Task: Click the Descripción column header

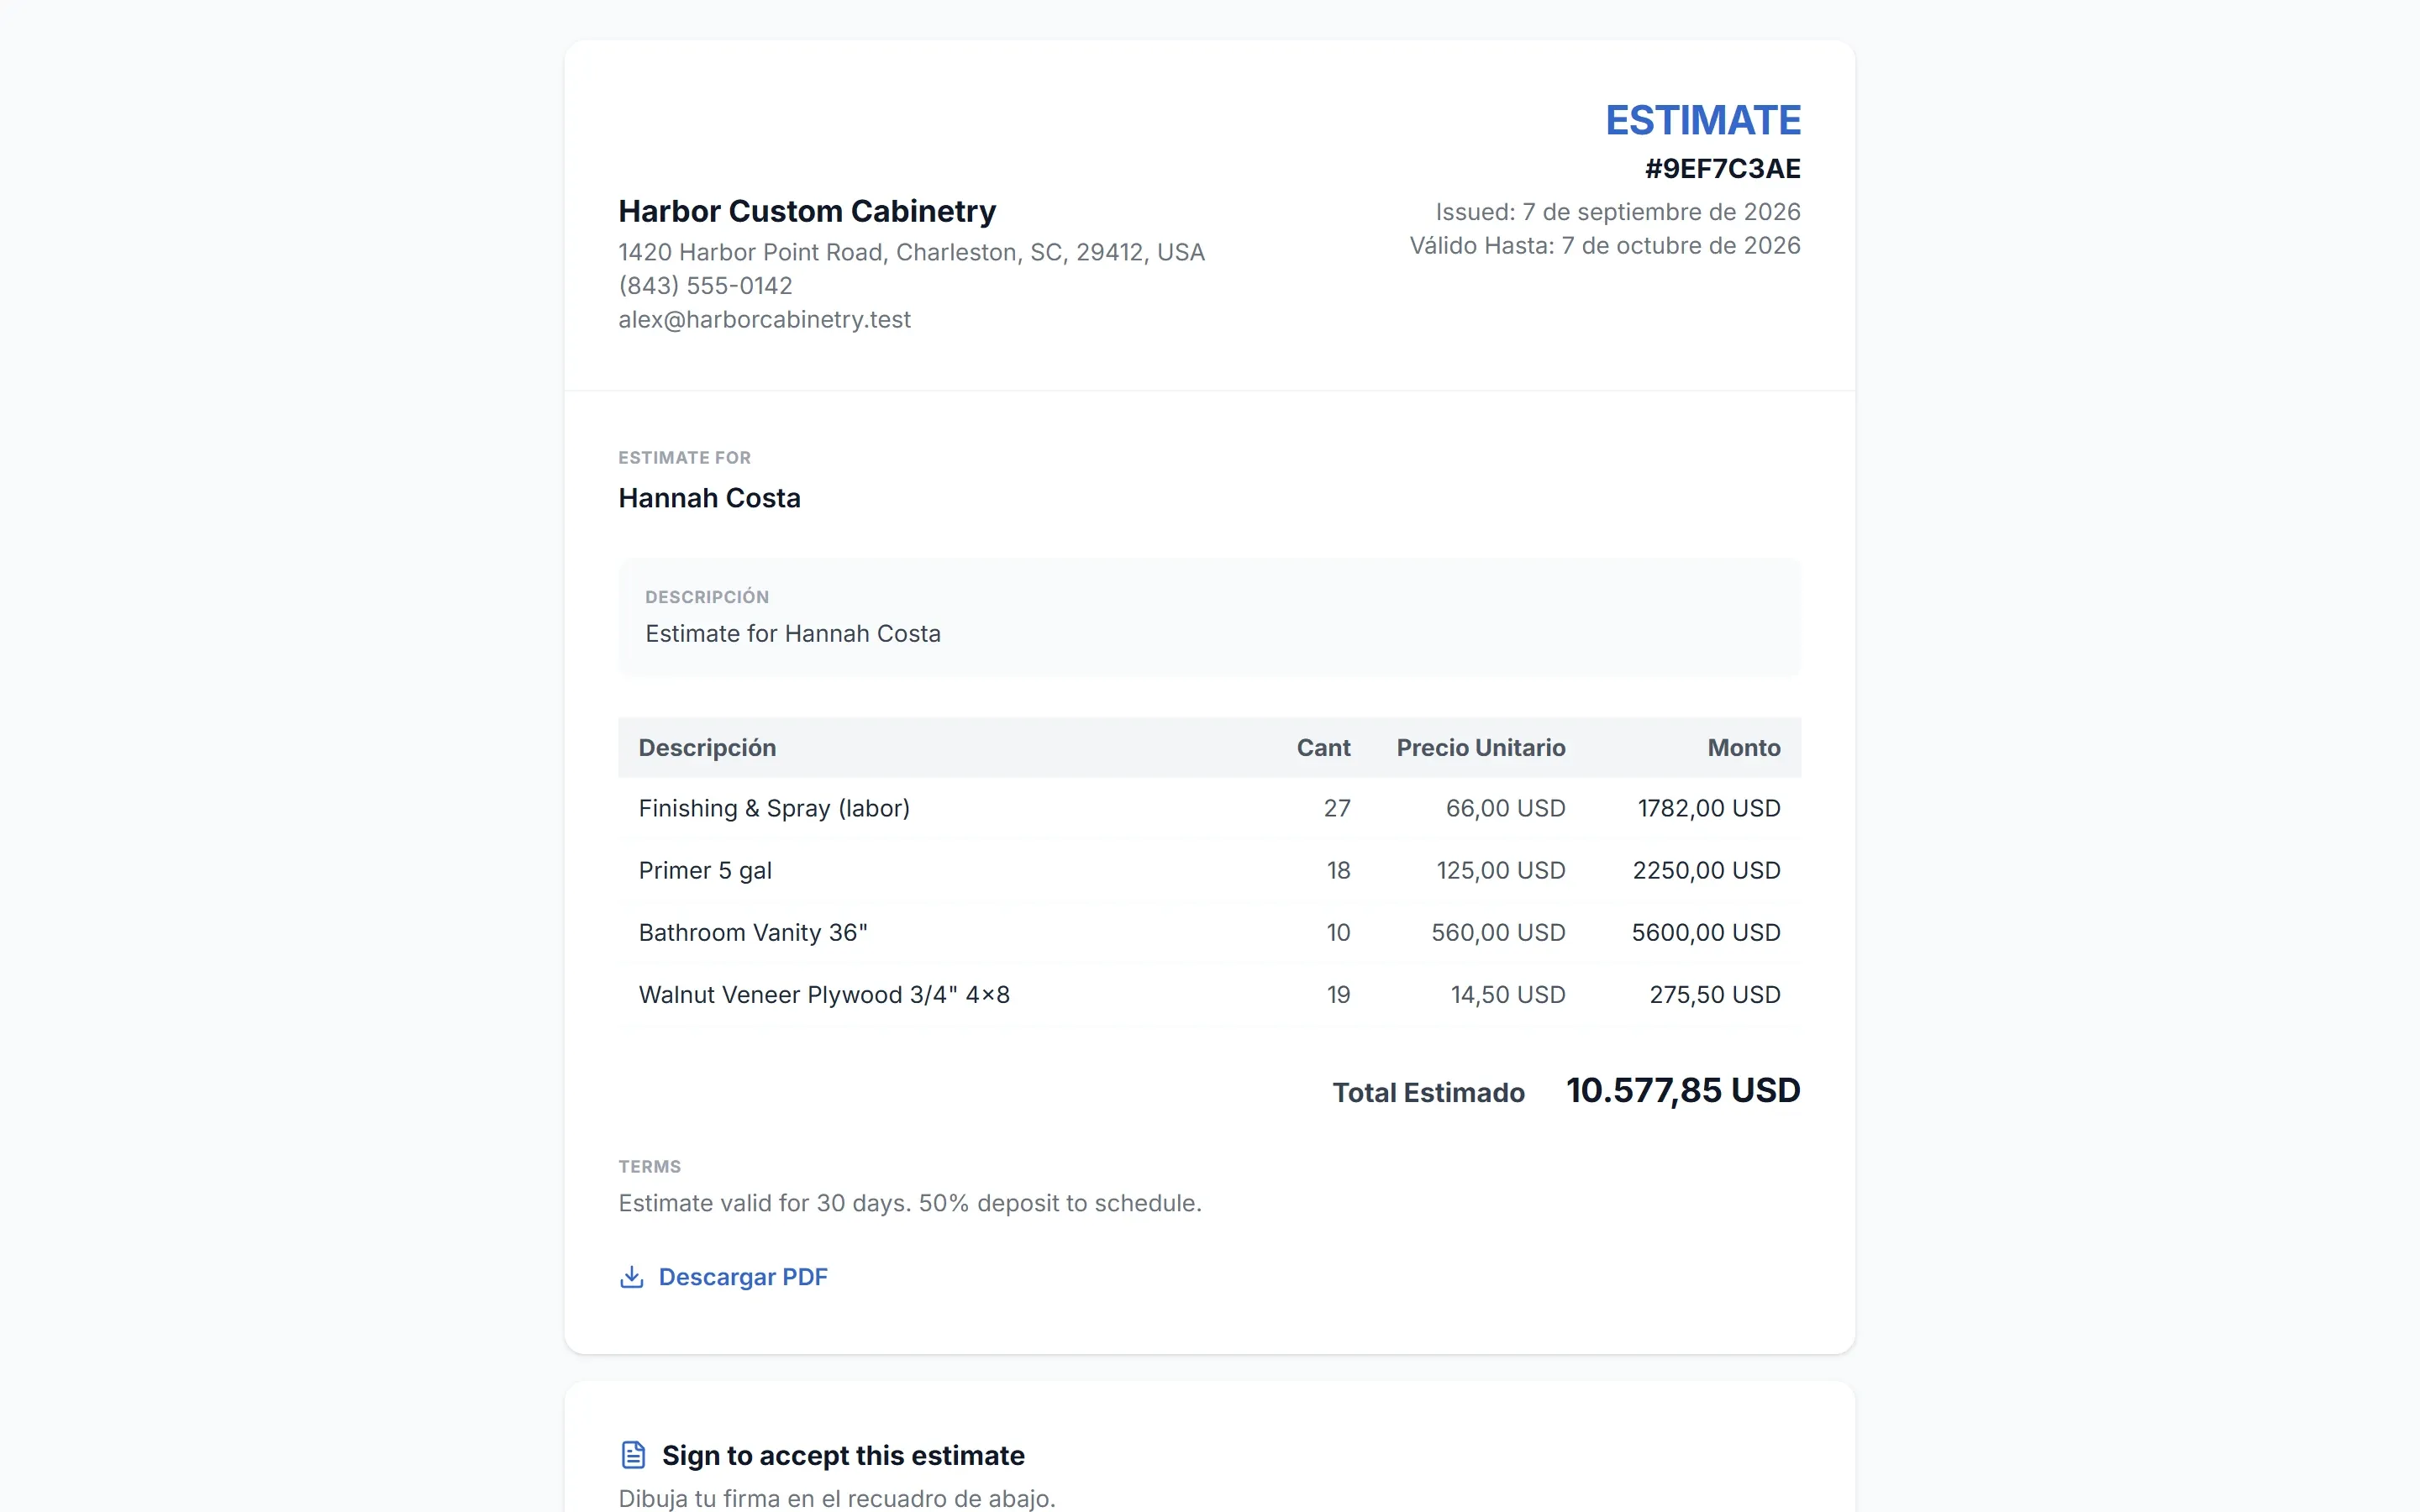Action: coord(707,748)
